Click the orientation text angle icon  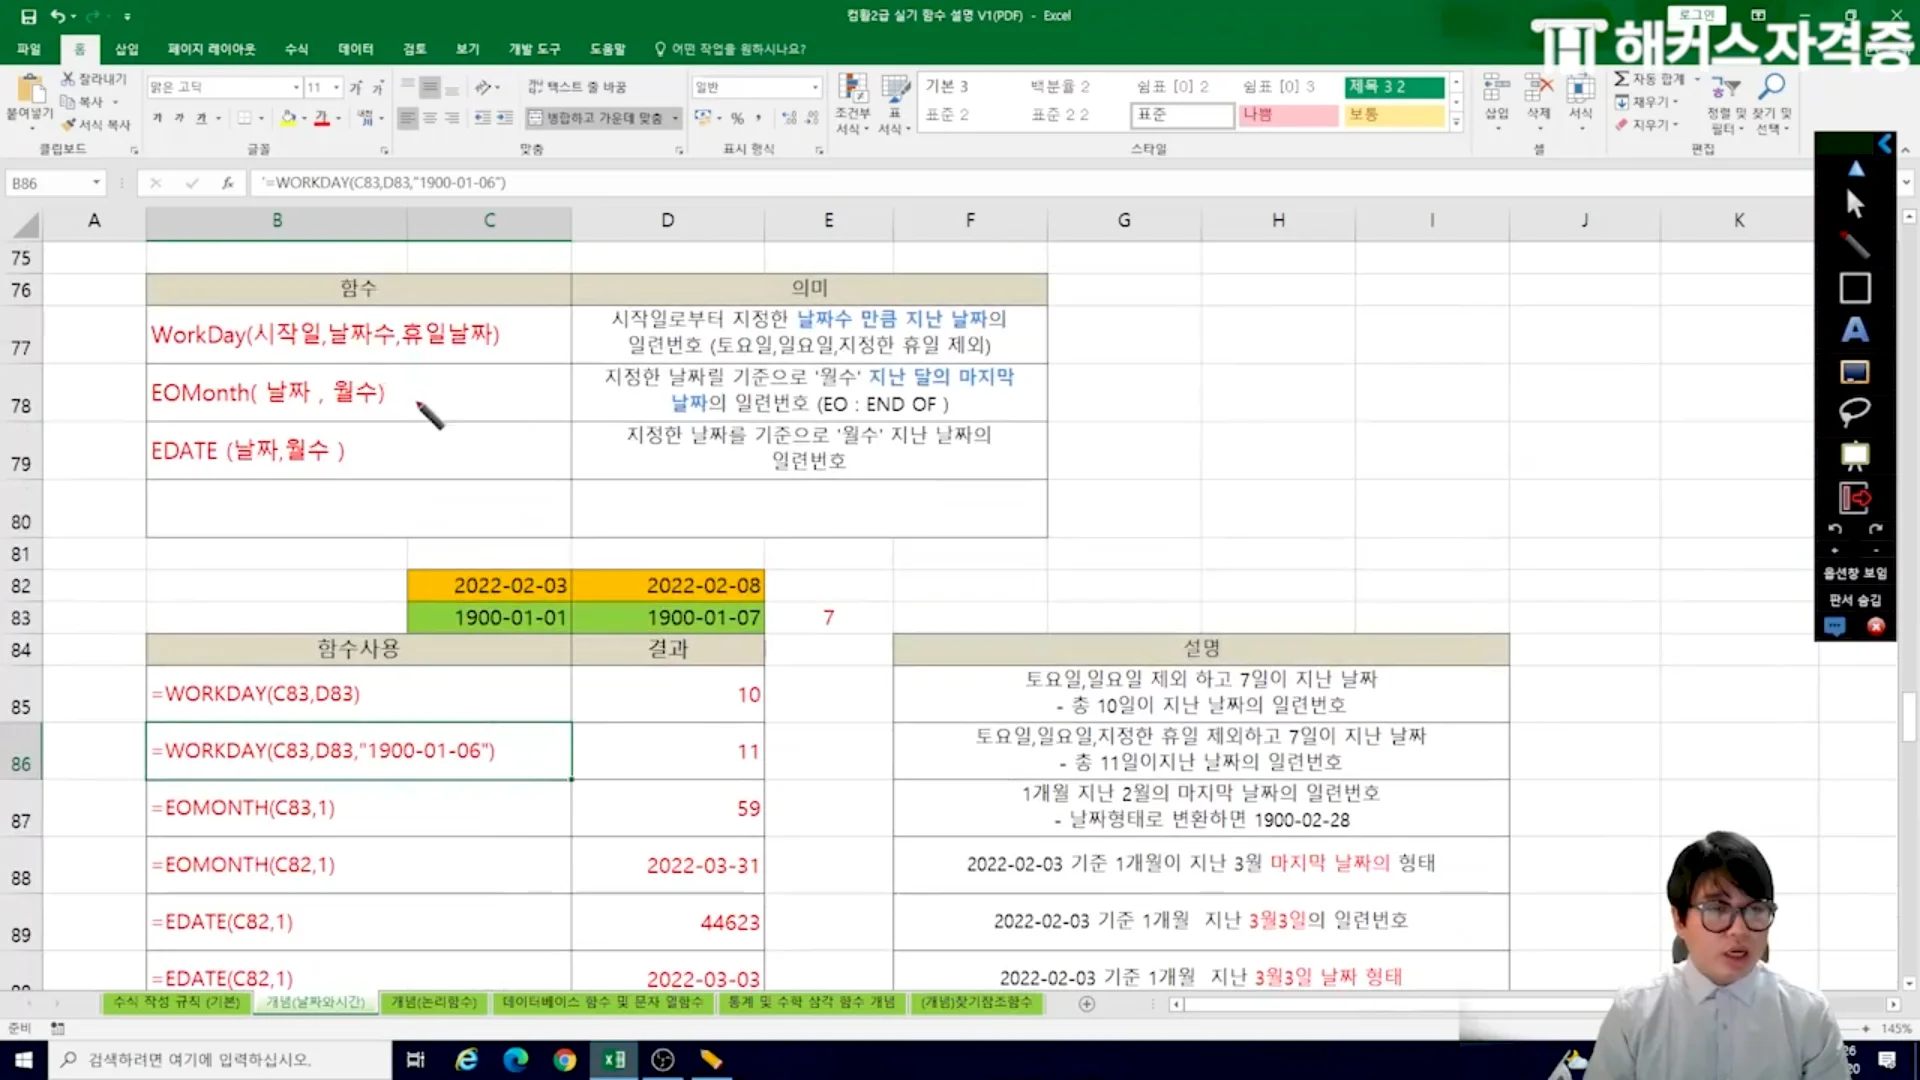484,88
